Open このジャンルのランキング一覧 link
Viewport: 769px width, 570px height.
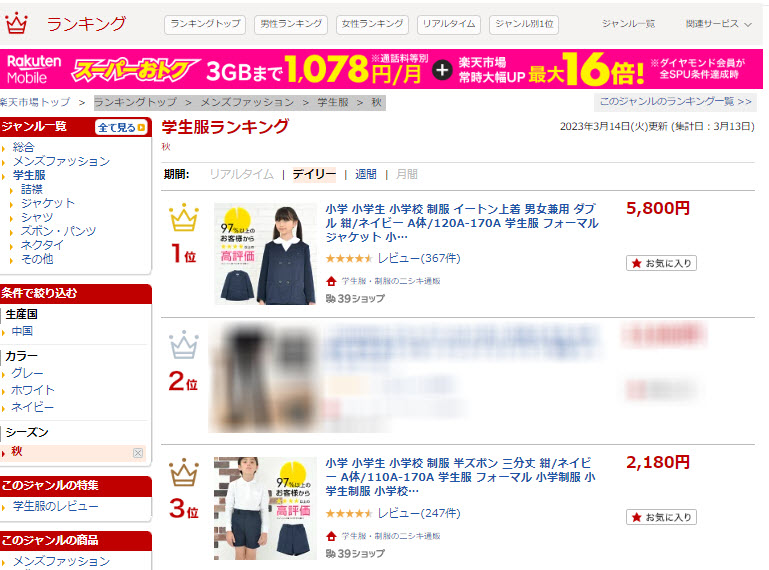675,102
